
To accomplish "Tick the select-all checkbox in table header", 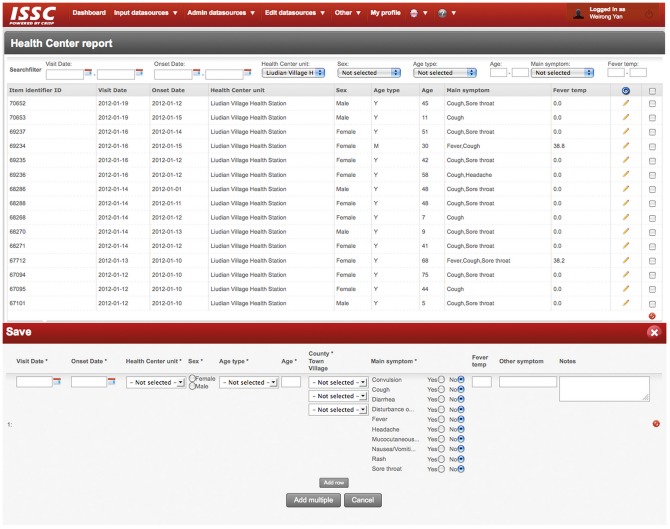I will coord(652,91).
